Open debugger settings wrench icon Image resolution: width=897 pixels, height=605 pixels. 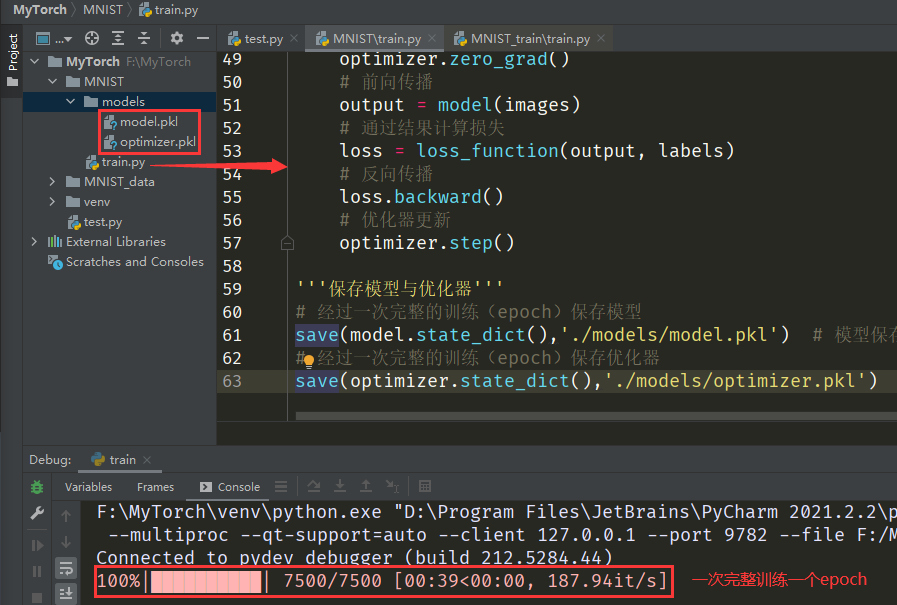point(37,514)
